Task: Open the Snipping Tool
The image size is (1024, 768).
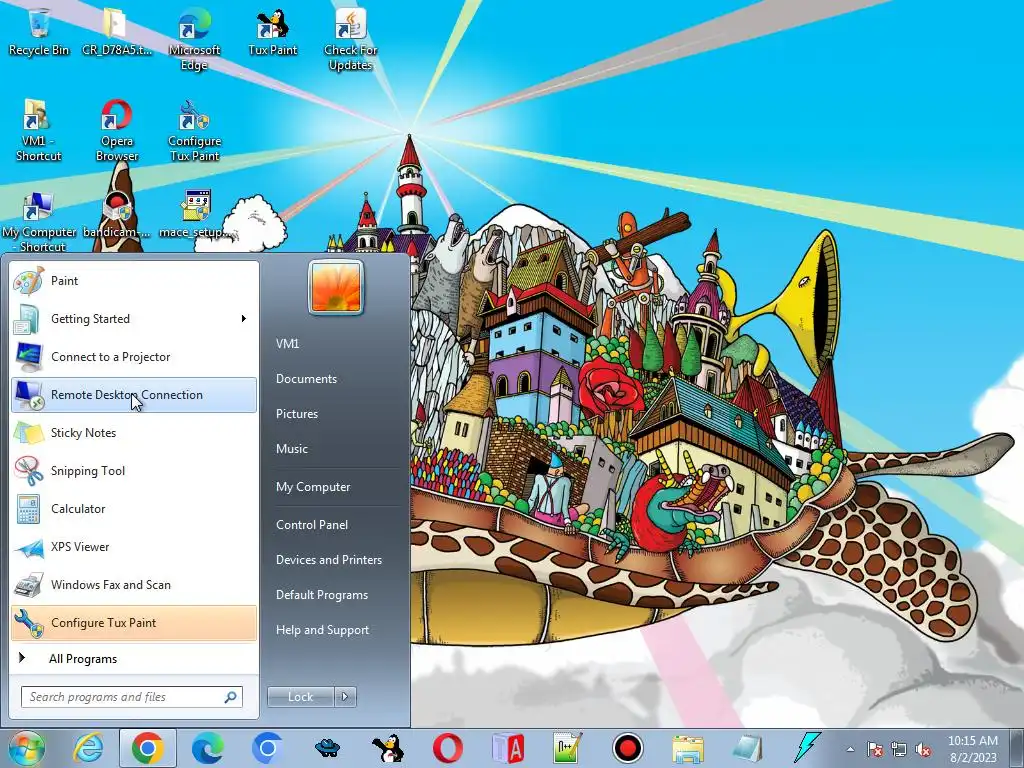Action: 134,471
